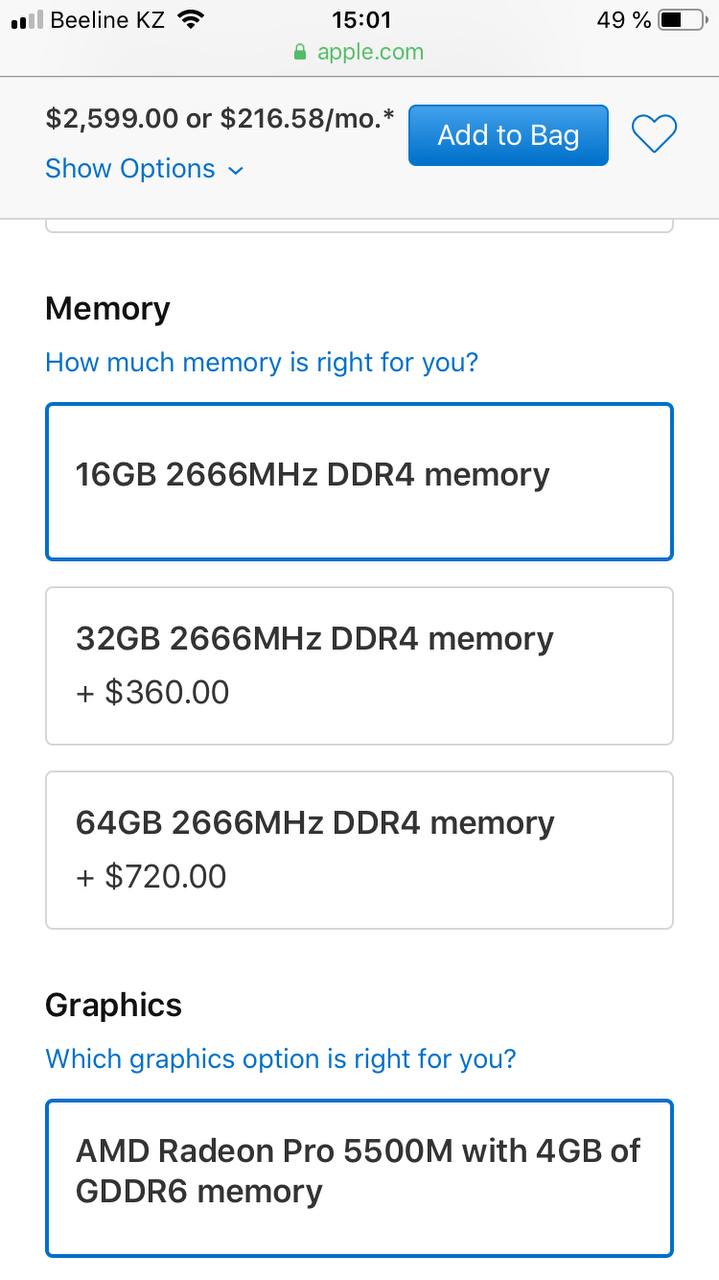Tap the 15:01 clock in status bar

point(360,19)
